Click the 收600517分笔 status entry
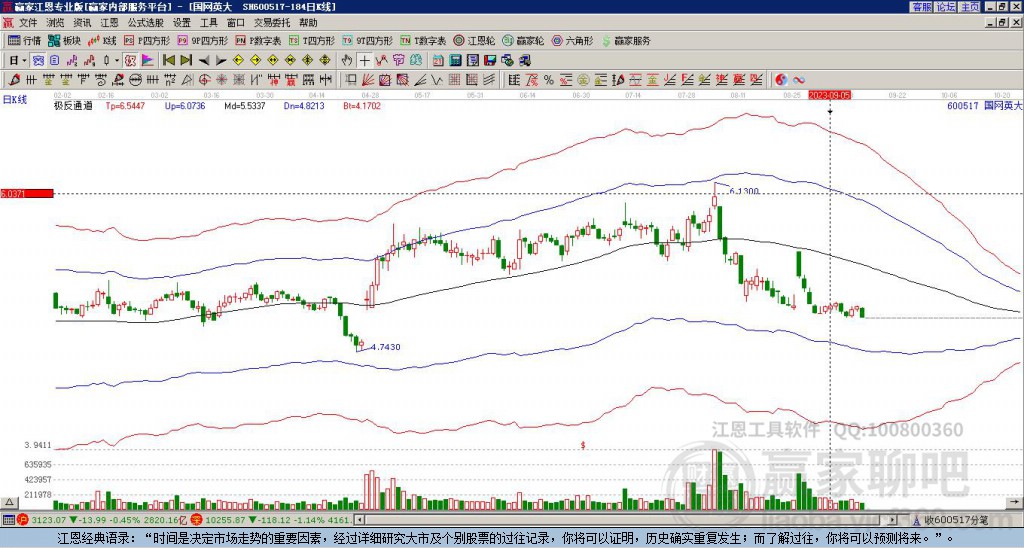Screen dimensions: 1024x548 [951, 520]
